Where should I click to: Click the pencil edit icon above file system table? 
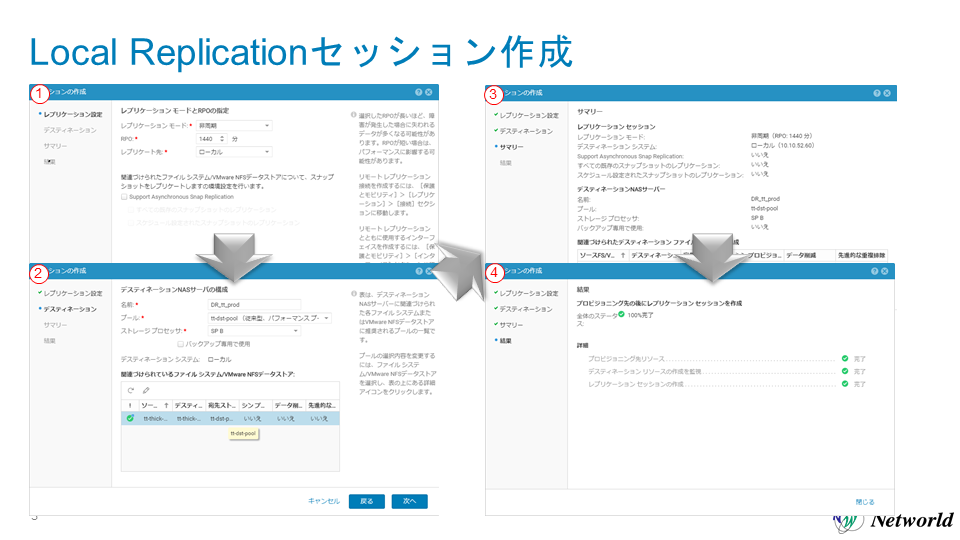click(146, 390)
